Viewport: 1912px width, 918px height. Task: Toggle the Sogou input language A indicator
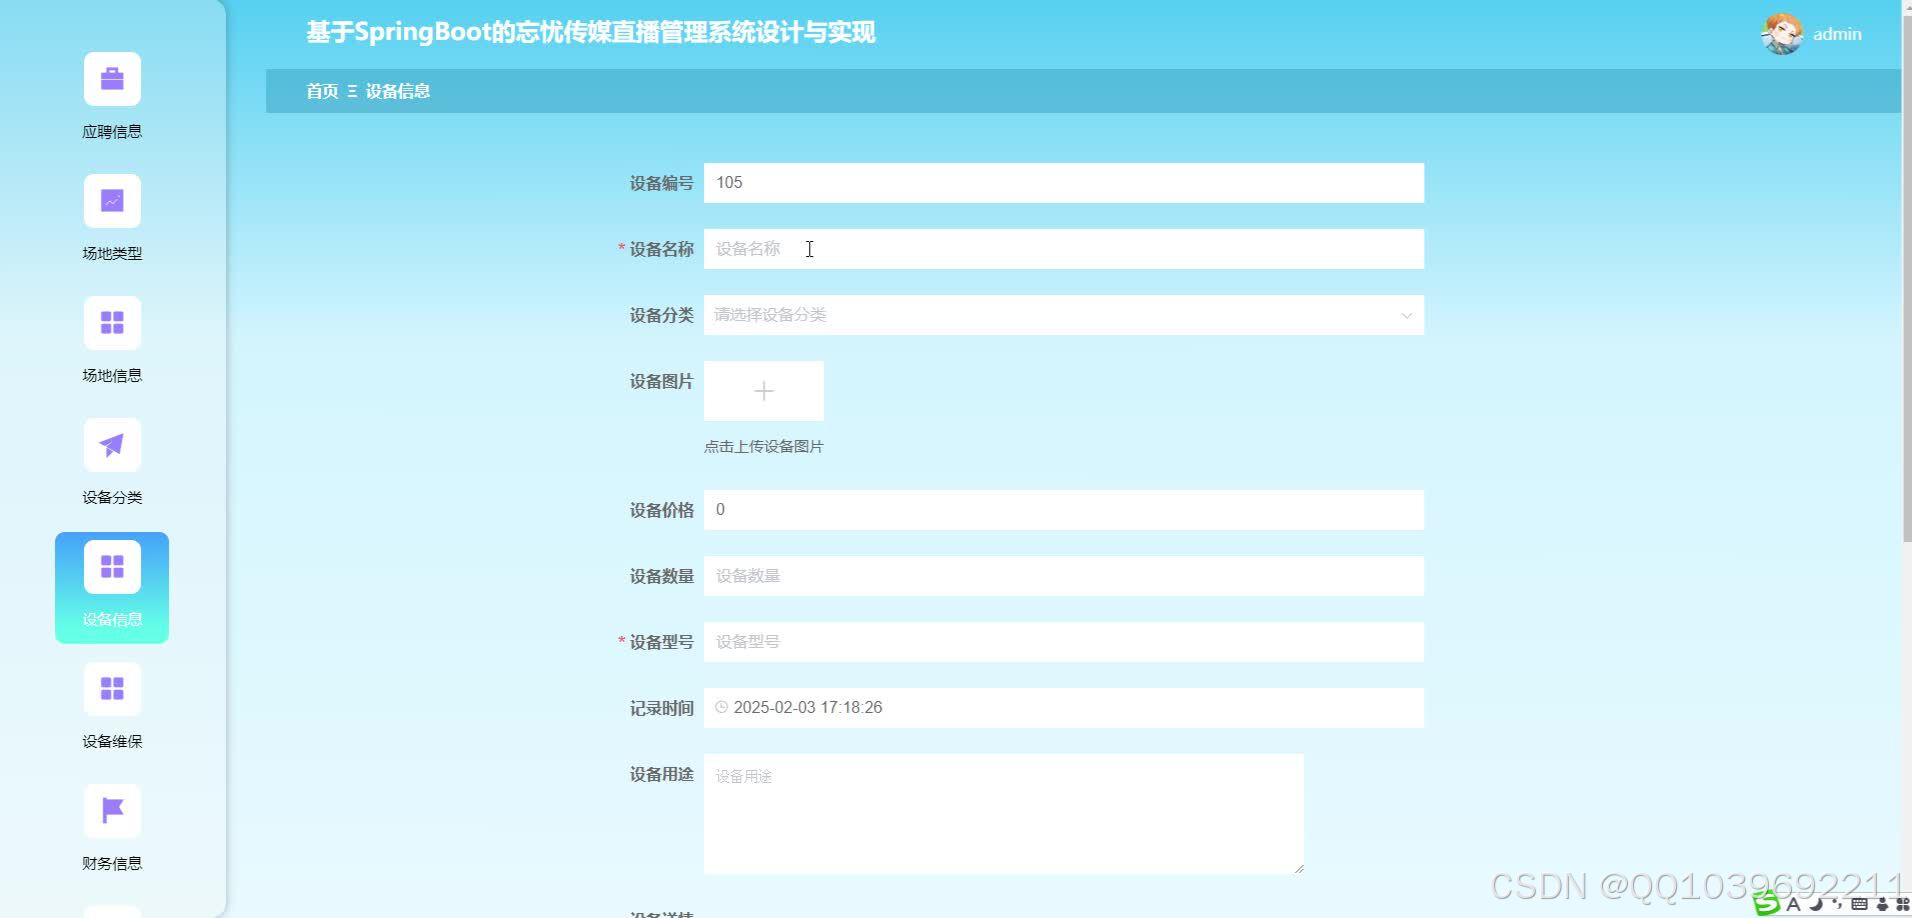pos(1794,904)
